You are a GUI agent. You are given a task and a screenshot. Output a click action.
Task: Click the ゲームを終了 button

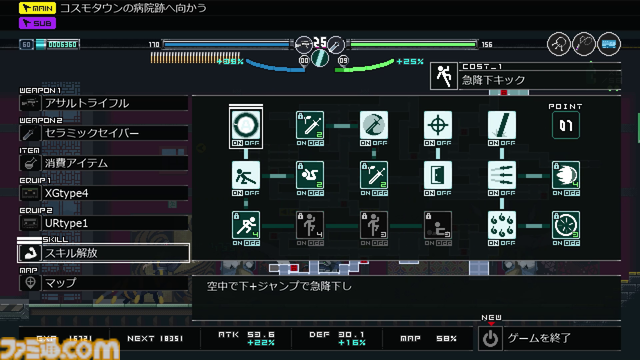pos(549,338)
